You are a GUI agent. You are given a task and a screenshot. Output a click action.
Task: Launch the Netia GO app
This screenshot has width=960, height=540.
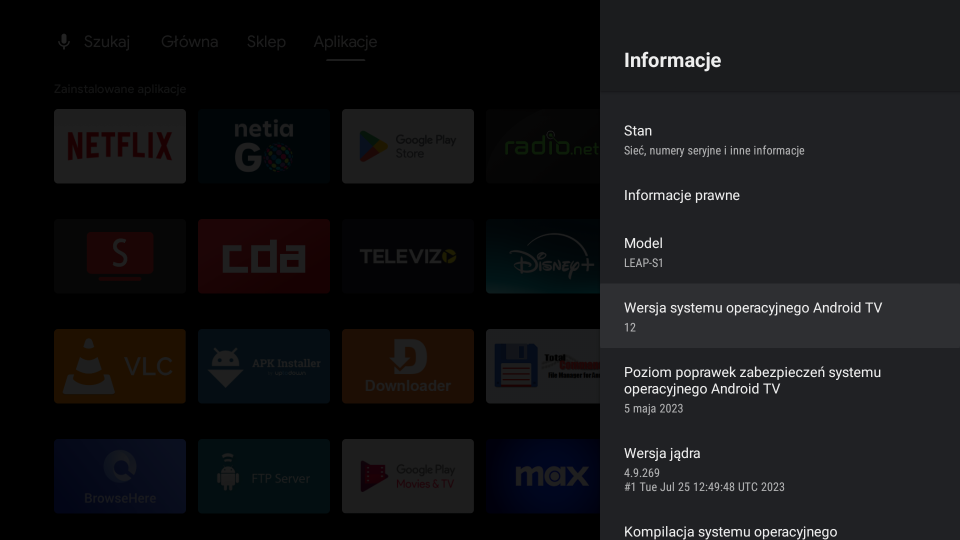pos(264,146)
